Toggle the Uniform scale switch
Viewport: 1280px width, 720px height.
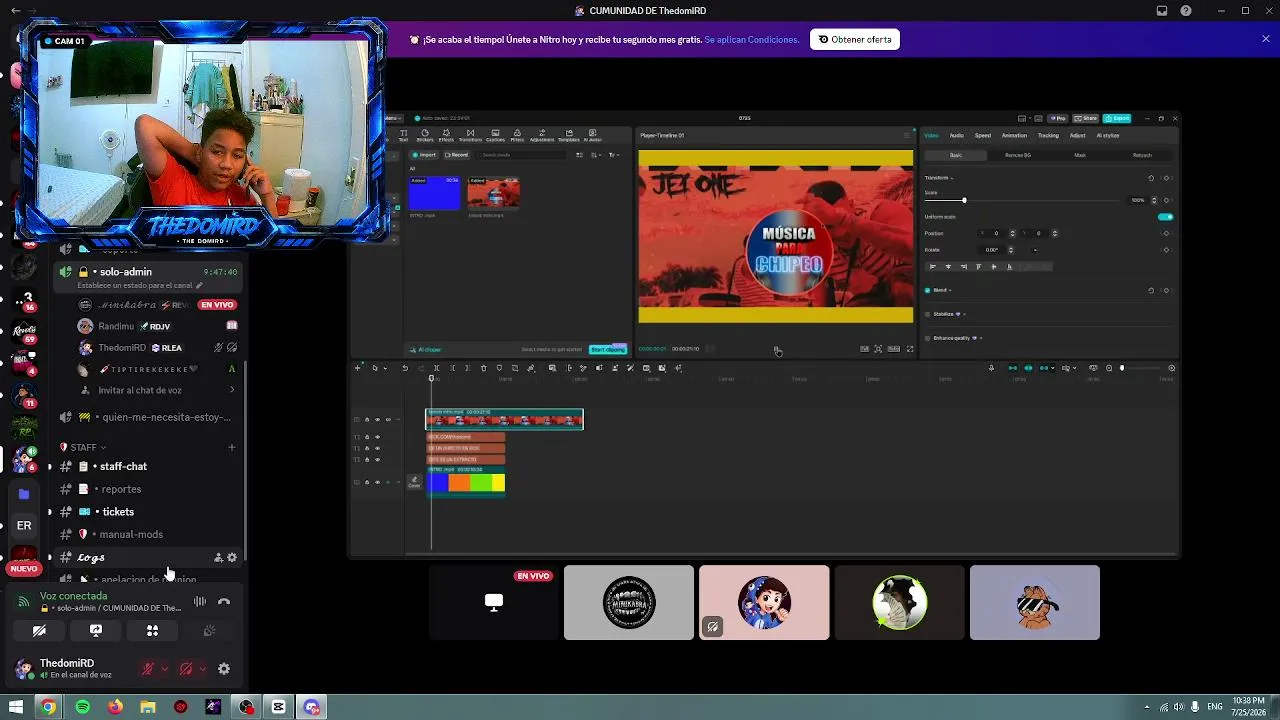[1166, 217]
